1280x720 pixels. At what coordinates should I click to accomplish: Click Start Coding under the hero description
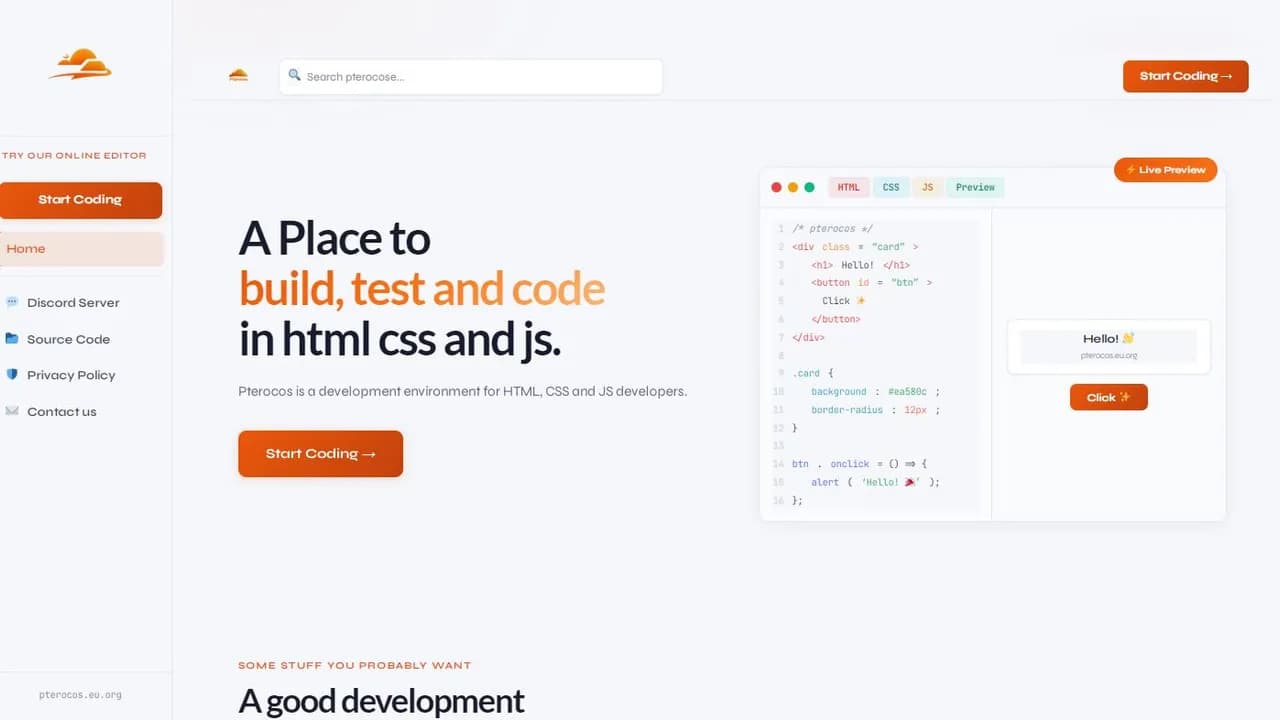coord(320,454)
